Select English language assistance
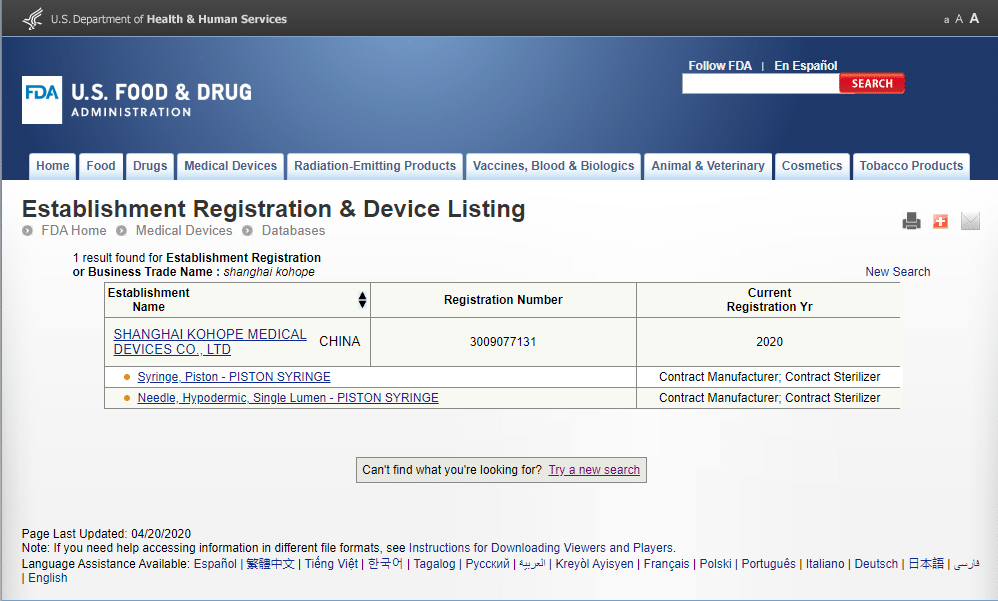The height and width of the screenshot is (601, 998). pyautogui.click(x=48, y=578)
